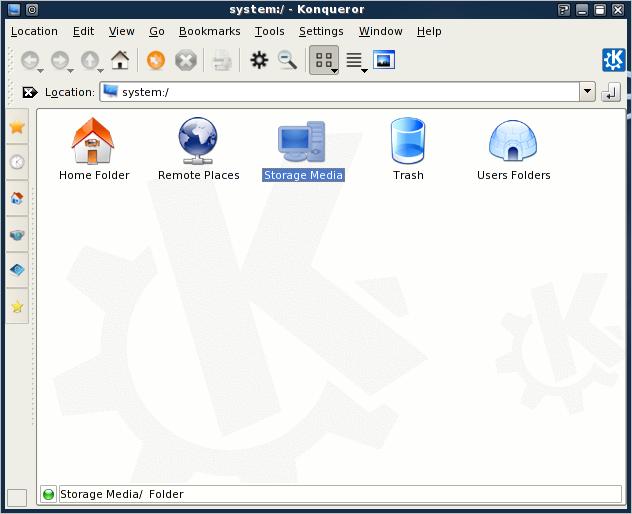Switch to list/tree view mode
This screenshot has width=632, height=514.
coord(354,60)
